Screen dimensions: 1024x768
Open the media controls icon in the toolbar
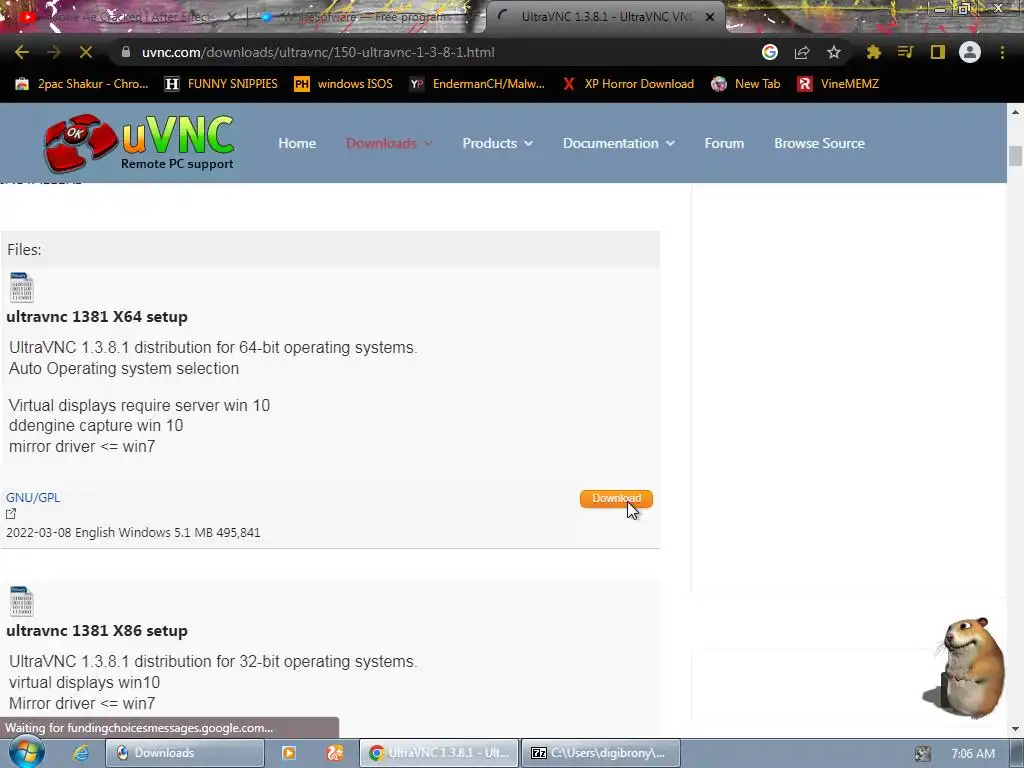[x=906, y=52]
